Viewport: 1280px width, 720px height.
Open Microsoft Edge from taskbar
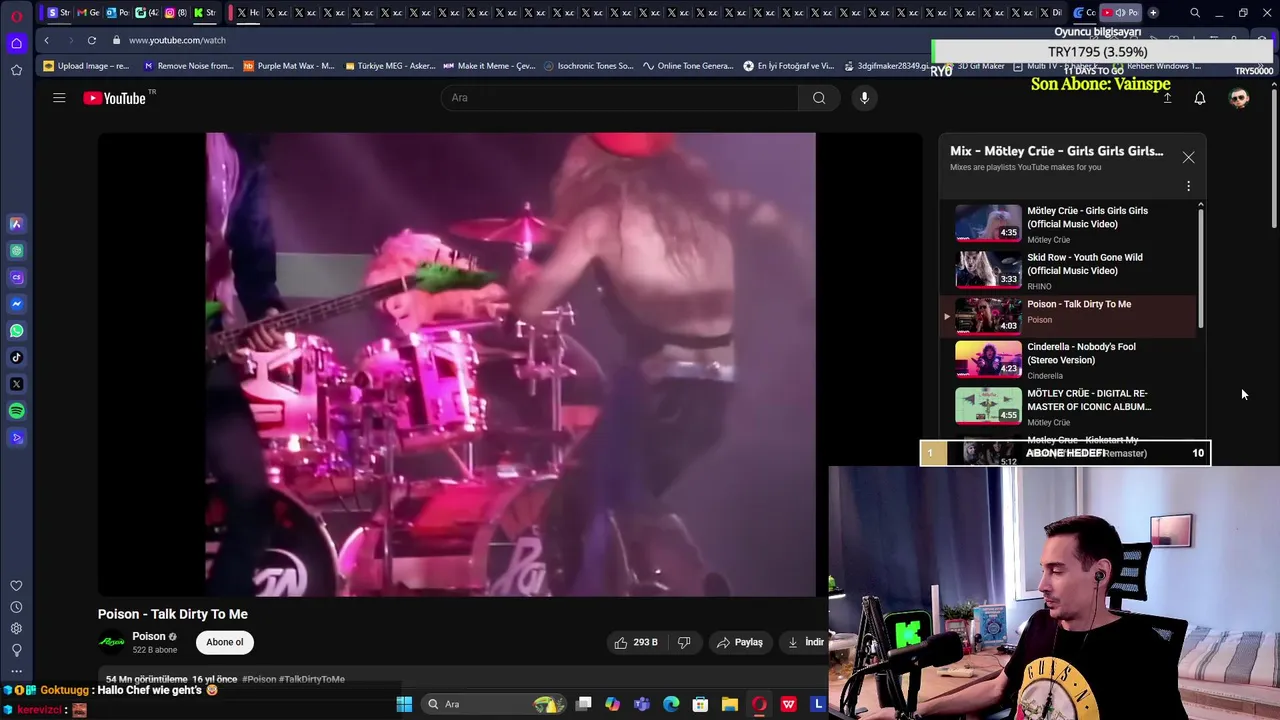pos(671,704)
